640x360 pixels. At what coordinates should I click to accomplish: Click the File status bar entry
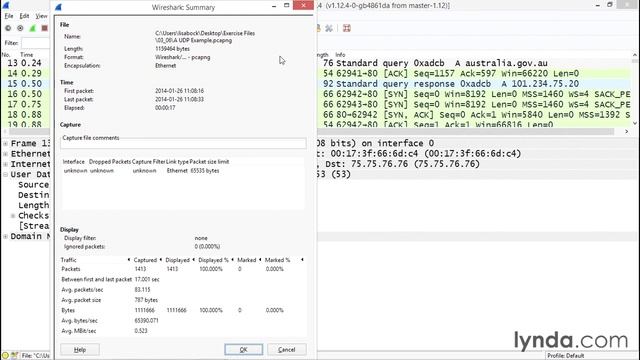[36, 356]
